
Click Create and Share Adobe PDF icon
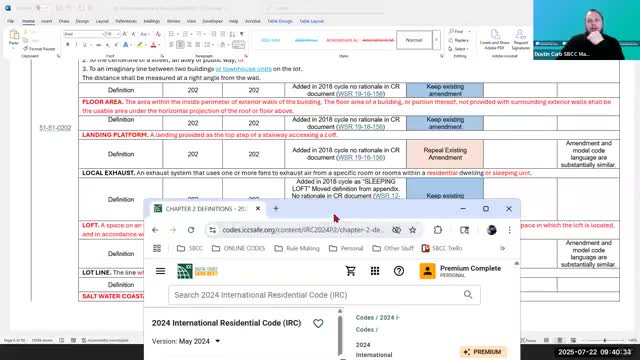coord(495,39)
